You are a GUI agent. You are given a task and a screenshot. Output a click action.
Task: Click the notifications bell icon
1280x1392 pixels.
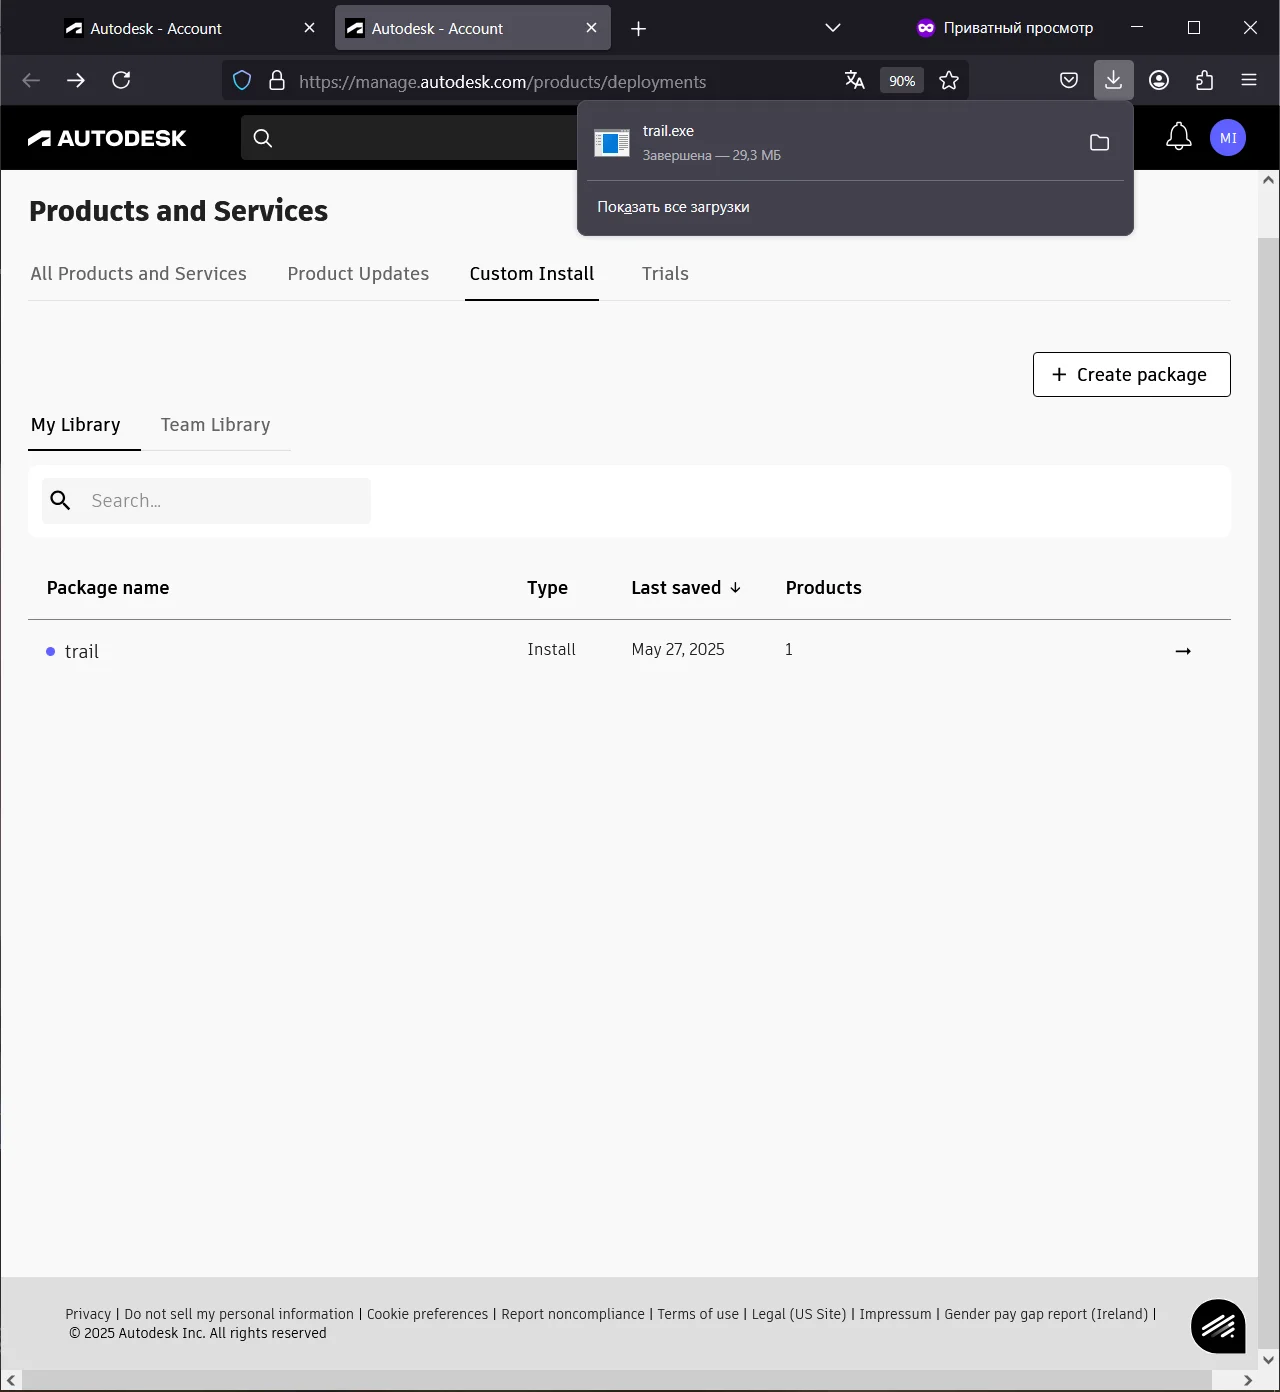(1178, 137)
